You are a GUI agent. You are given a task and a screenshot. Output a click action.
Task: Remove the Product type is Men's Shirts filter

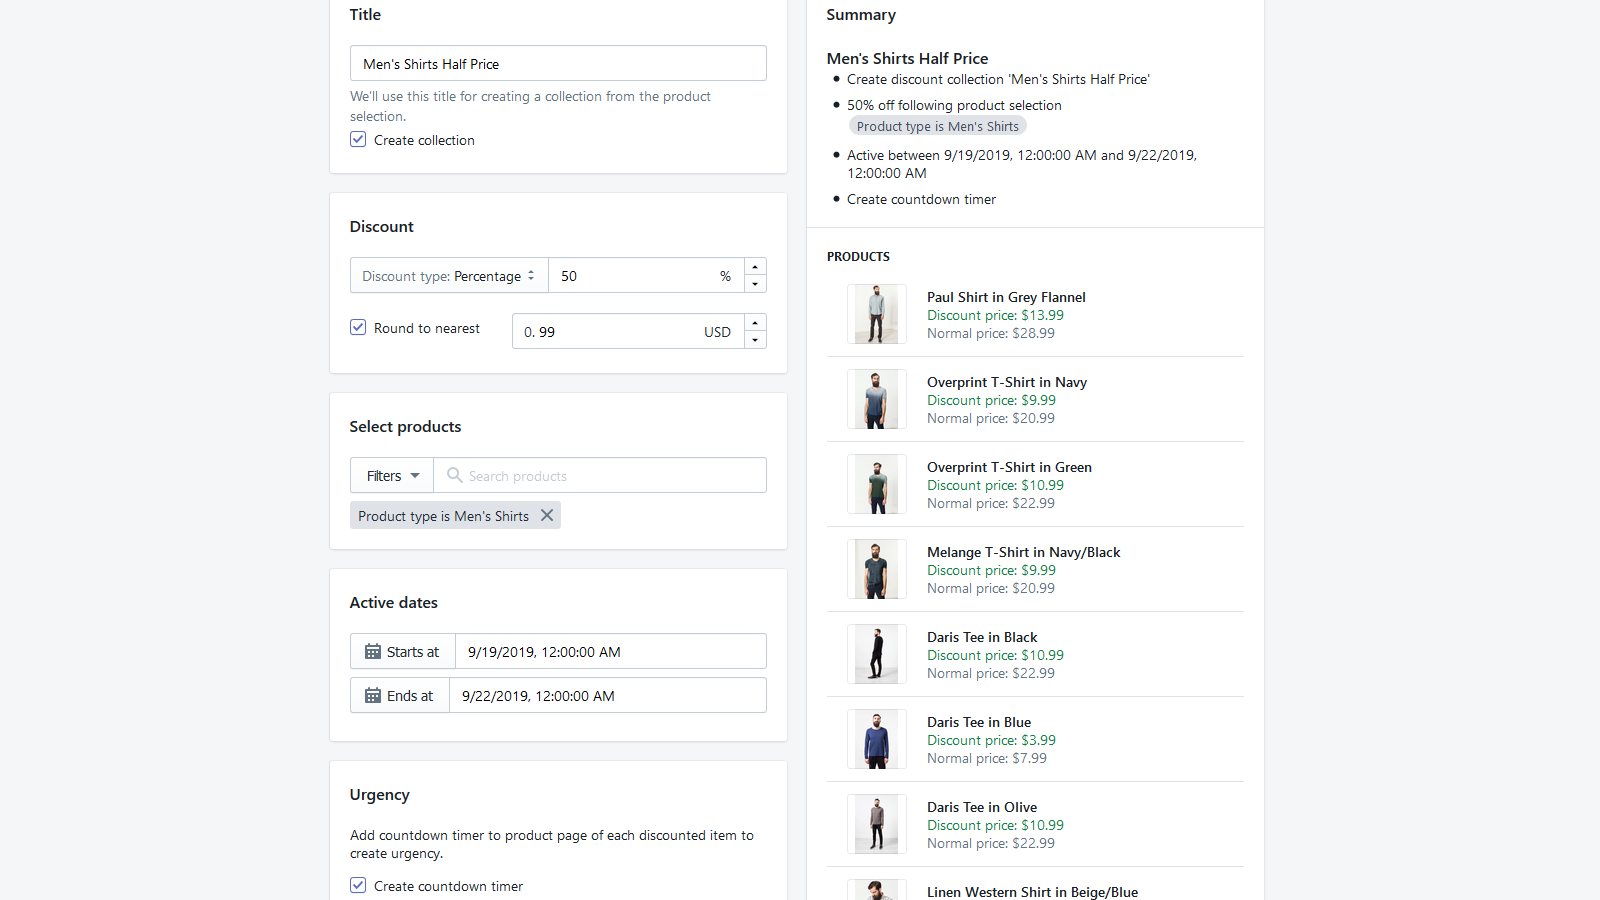(546, 515)
